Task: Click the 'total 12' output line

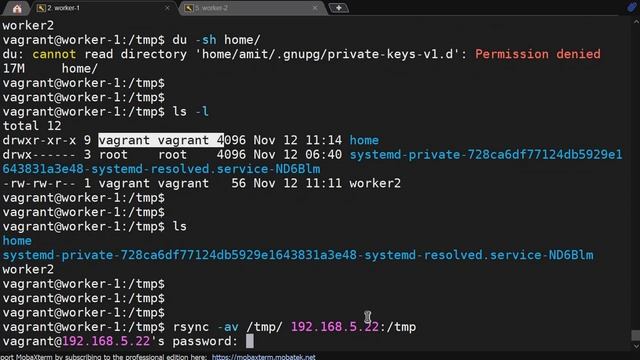Action: coord(32,126)
